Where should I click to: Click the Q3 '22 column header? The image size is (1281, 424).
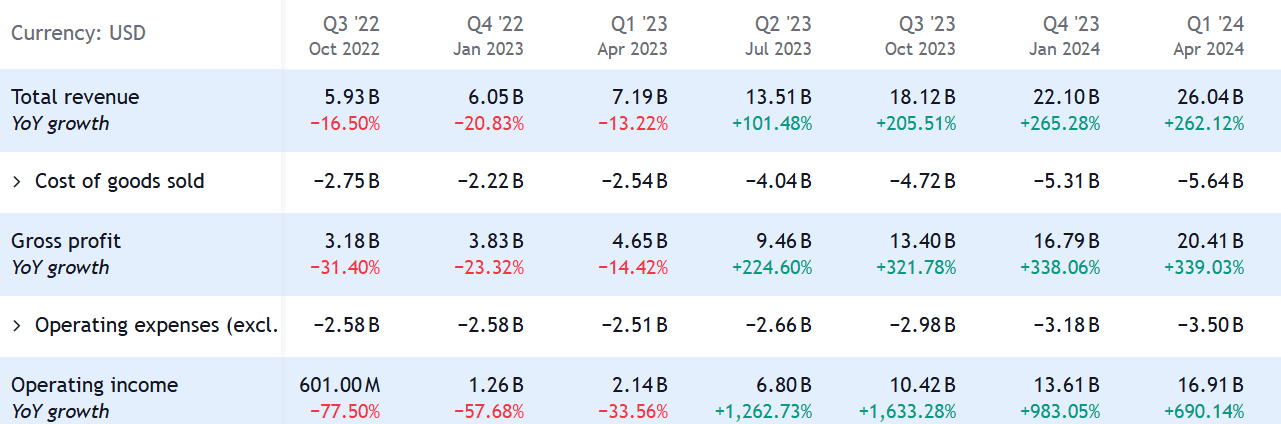(350, 35)
